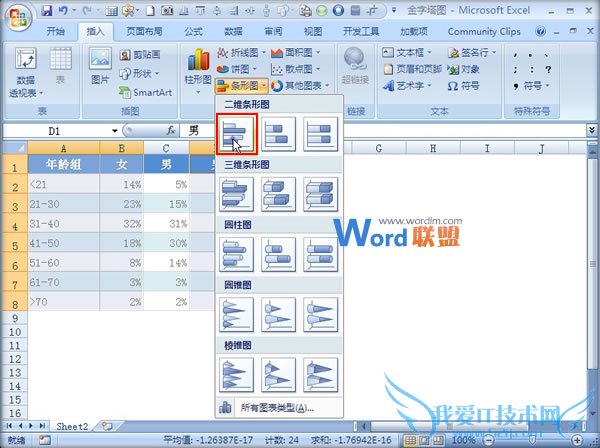Open 页眉和页脚 header and footer
The width and height of the screenshot is (600, 448).
coord(412,69)
